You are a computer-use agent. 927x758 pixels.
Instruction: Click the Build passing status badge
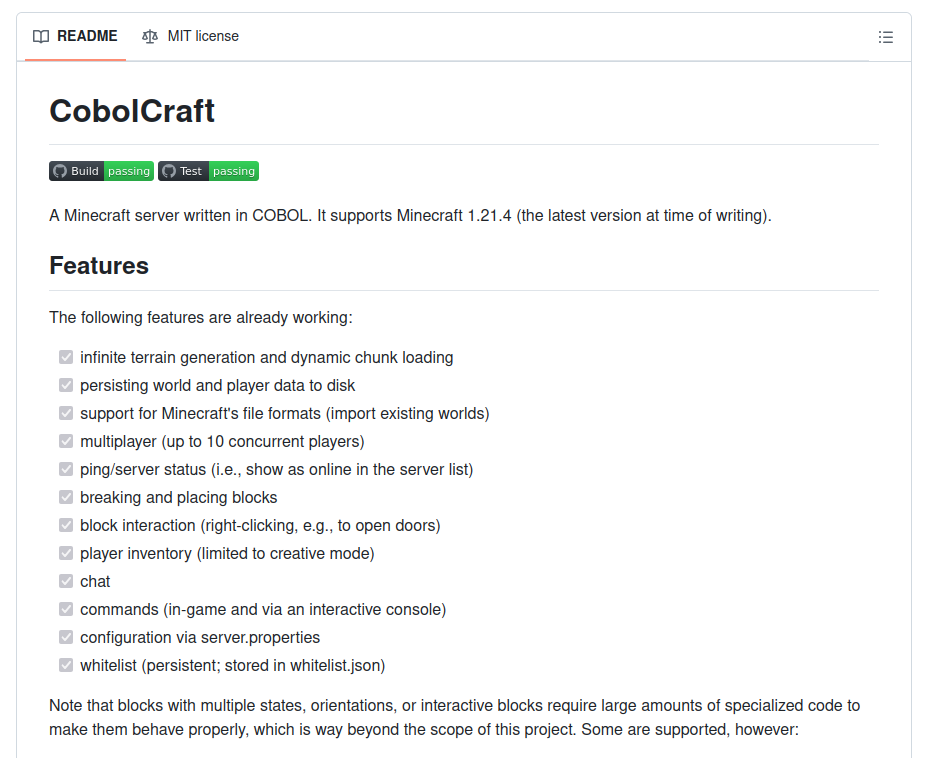pyautogui.click(x=101, y=170)
